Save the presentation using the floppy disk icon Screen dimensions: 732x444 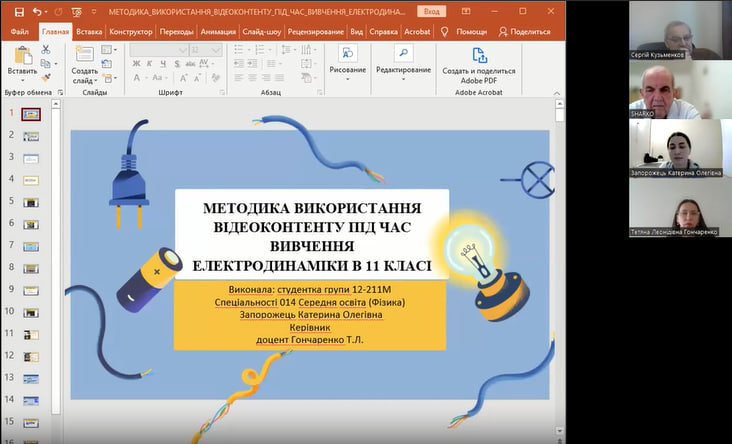coord(19,12)
